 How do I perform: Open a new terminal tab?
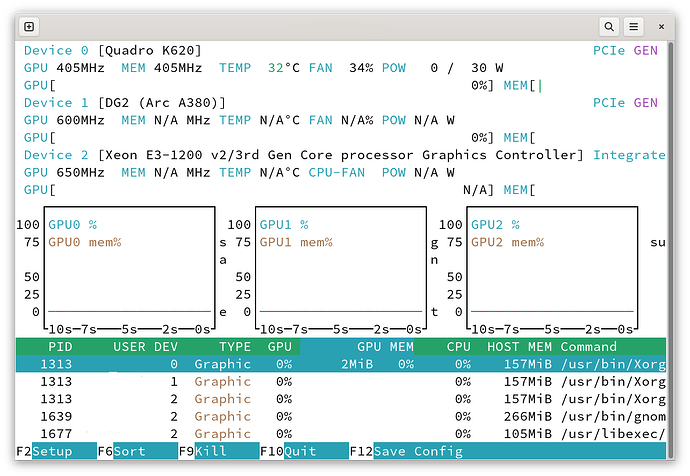coord(29,27)
